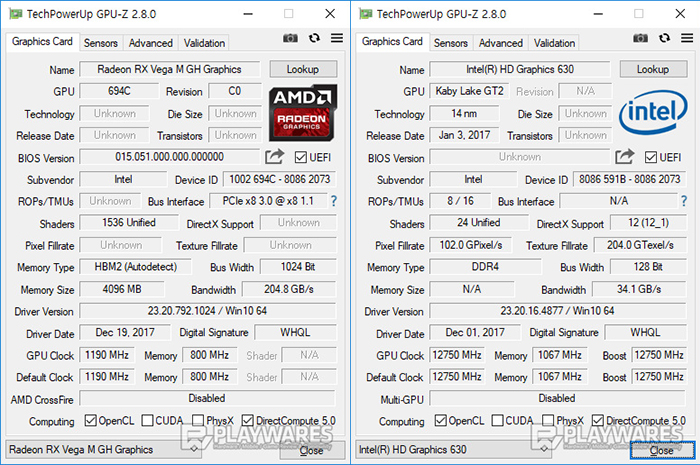Image resolution: width=700 pixels, height=465 pixels.
Task: Click the BIOS export share icon in the Intel window
Action: tap(624, 157)
